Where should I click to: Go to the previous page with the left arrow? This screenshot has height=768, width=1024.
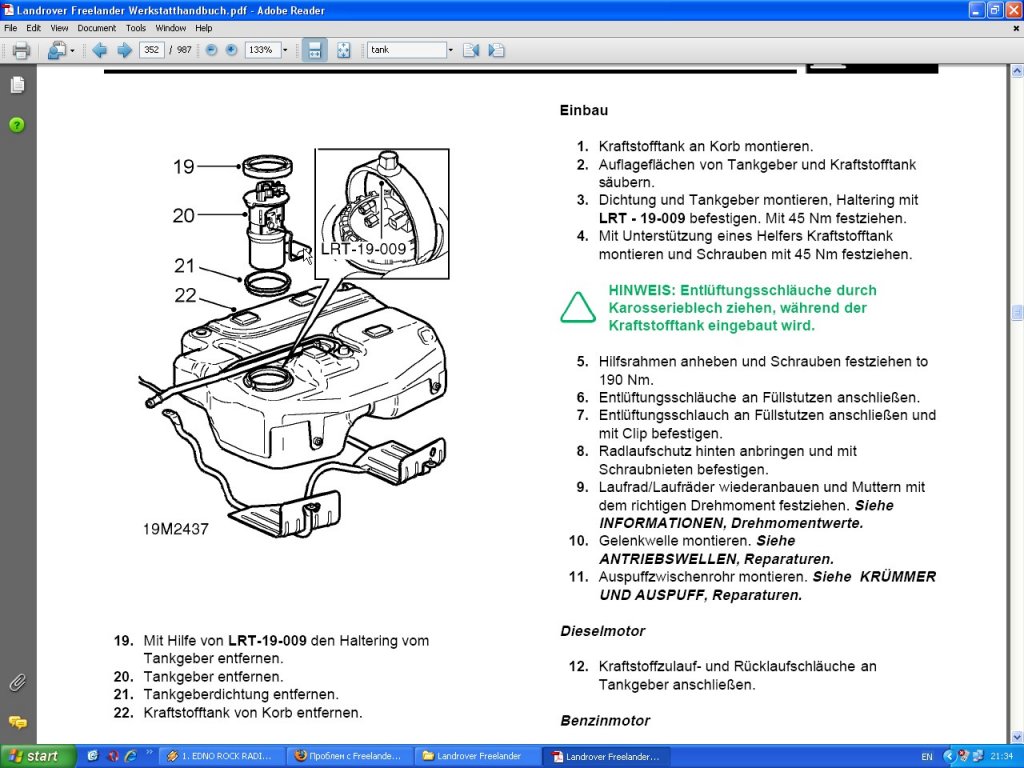pyautogui.click(x=100, y=50)
